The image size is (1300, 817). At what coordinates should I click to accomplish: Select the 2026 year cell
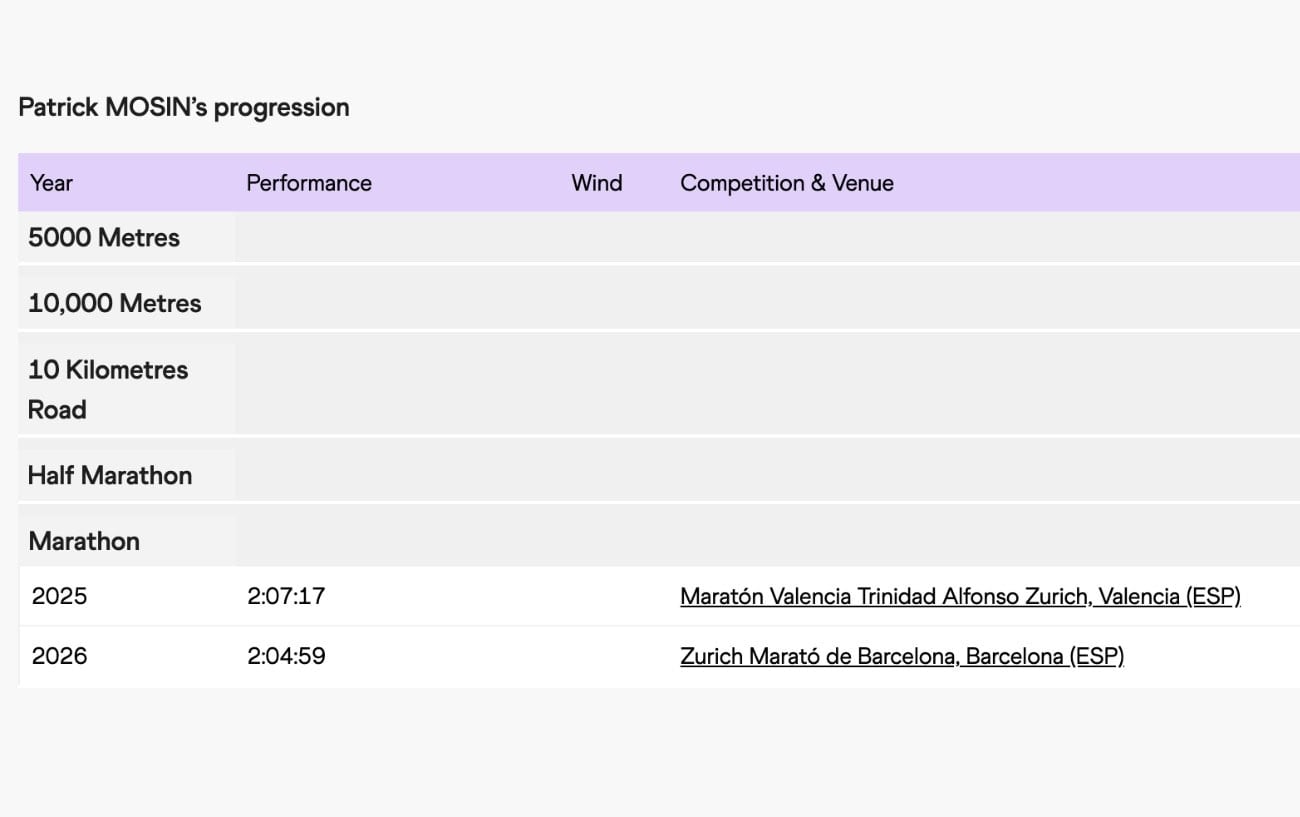(x=60, y=657)
